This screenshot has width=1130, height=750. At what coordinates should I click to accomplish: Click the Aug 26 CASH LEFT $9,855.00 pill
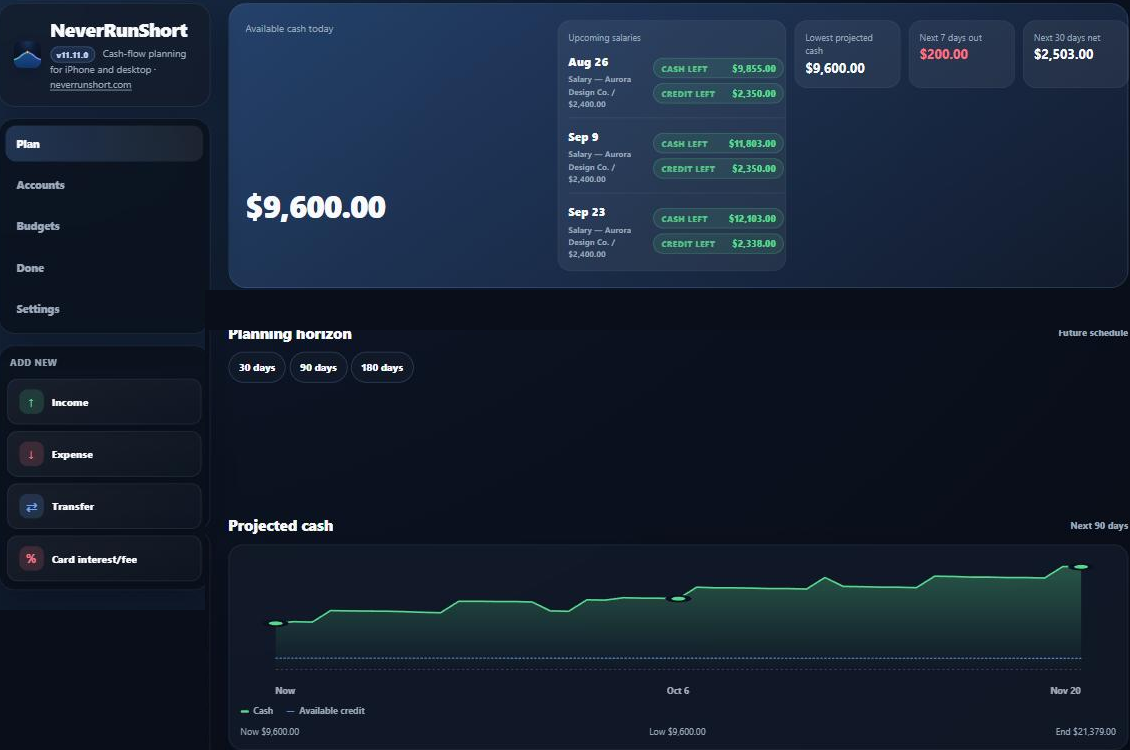719,68
